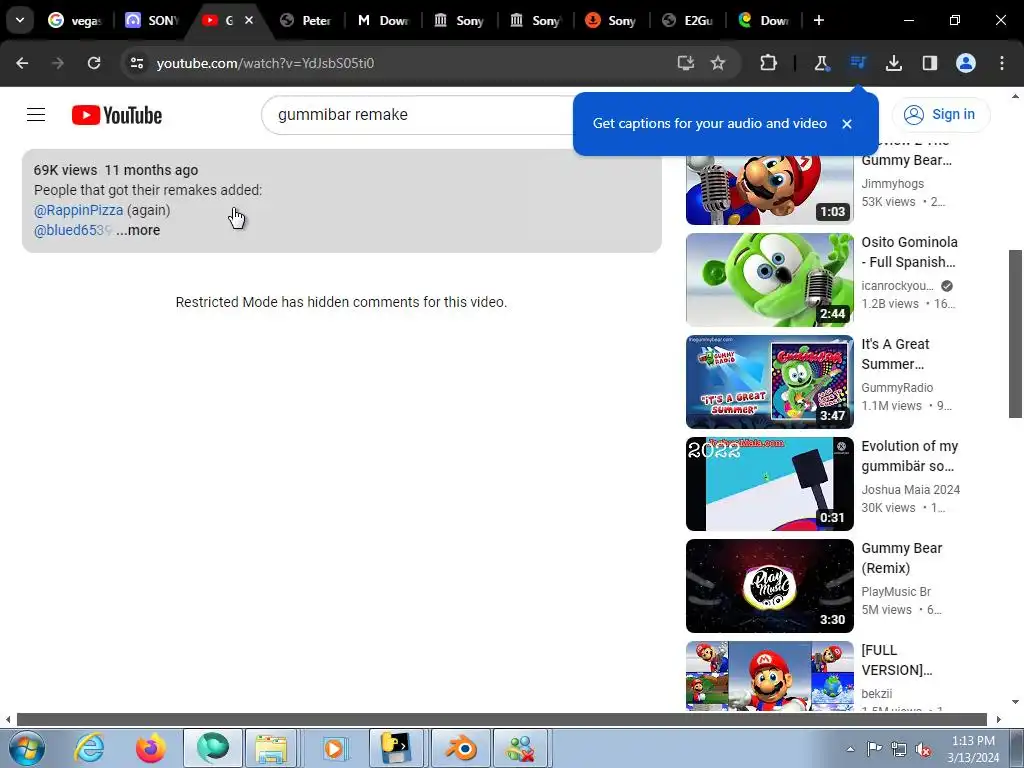Open Chrome Labs flask icon
This screenshot has height=768, width=1024.
(821, 63)
